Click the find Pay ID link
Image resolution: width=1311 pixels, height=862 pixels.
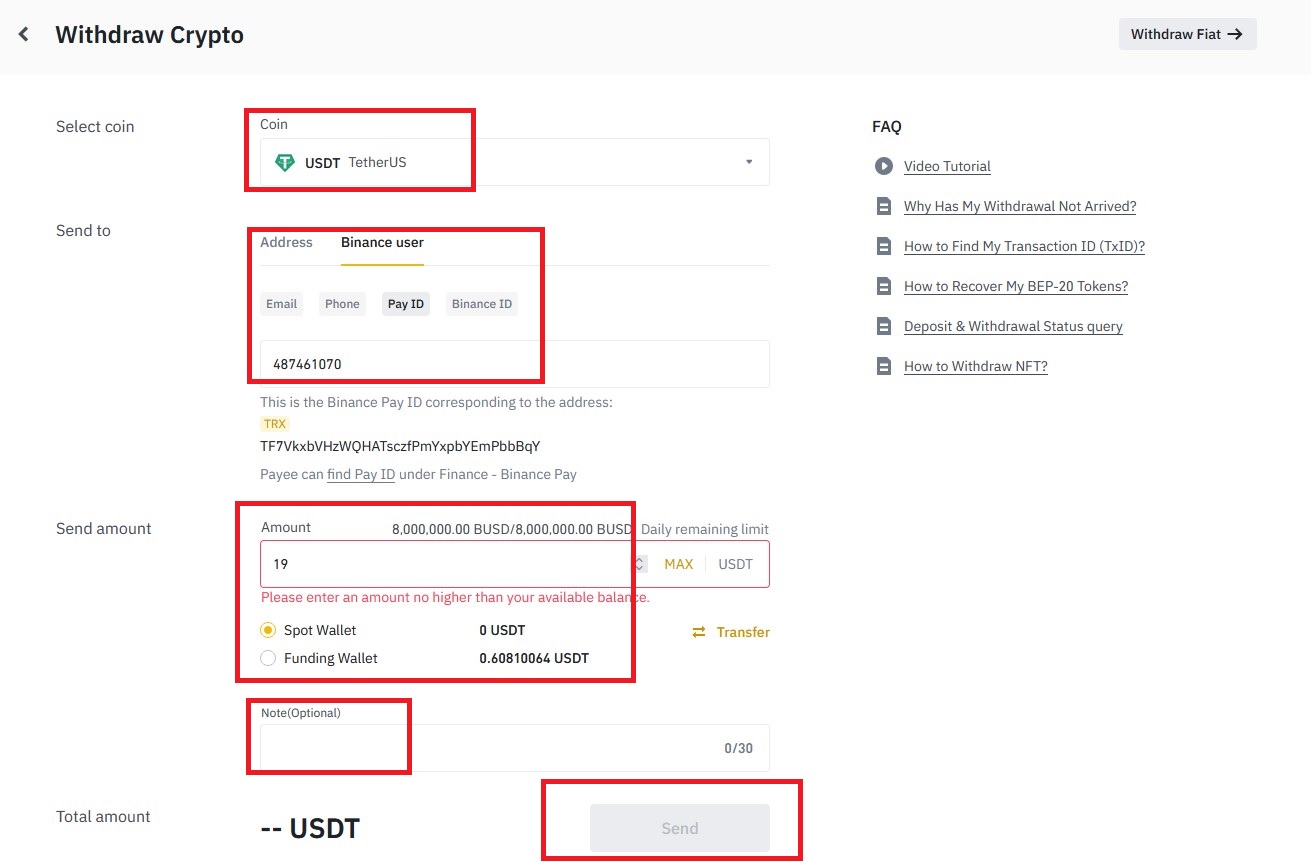tap(361, 474)
